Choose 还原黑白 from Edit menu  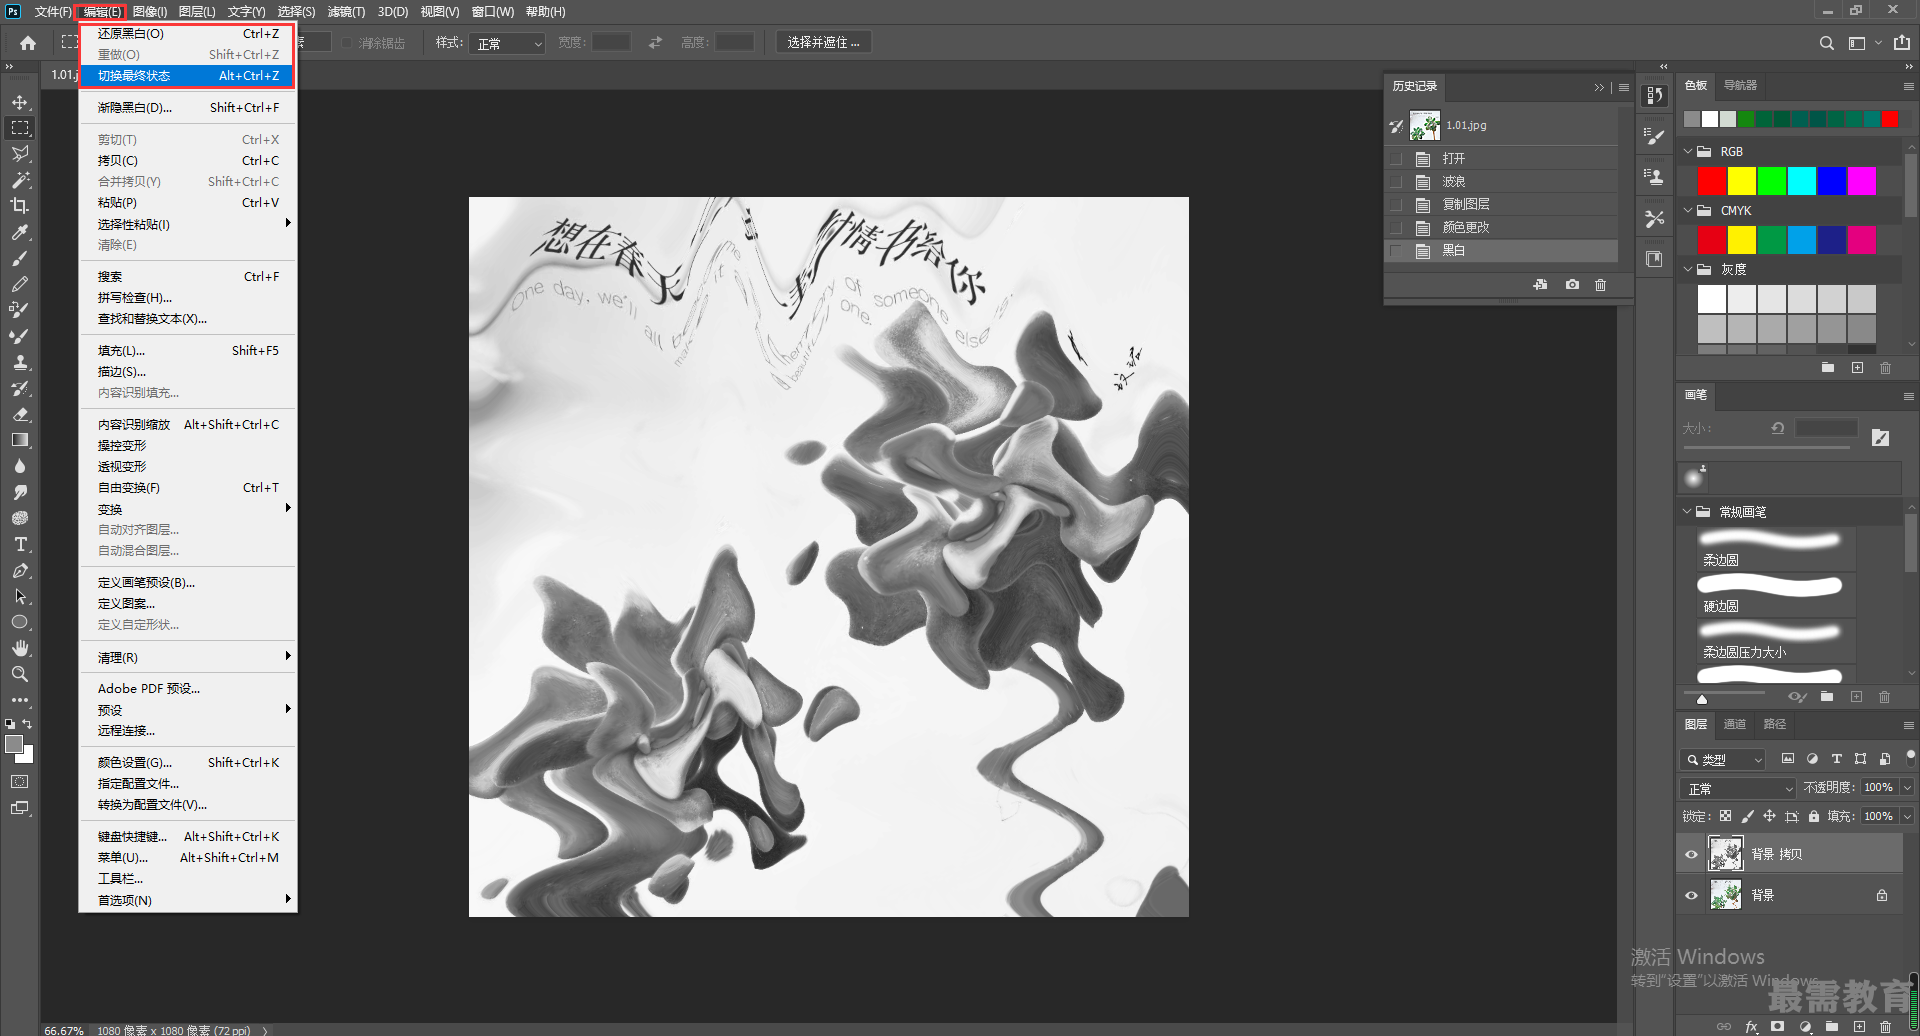188,34
